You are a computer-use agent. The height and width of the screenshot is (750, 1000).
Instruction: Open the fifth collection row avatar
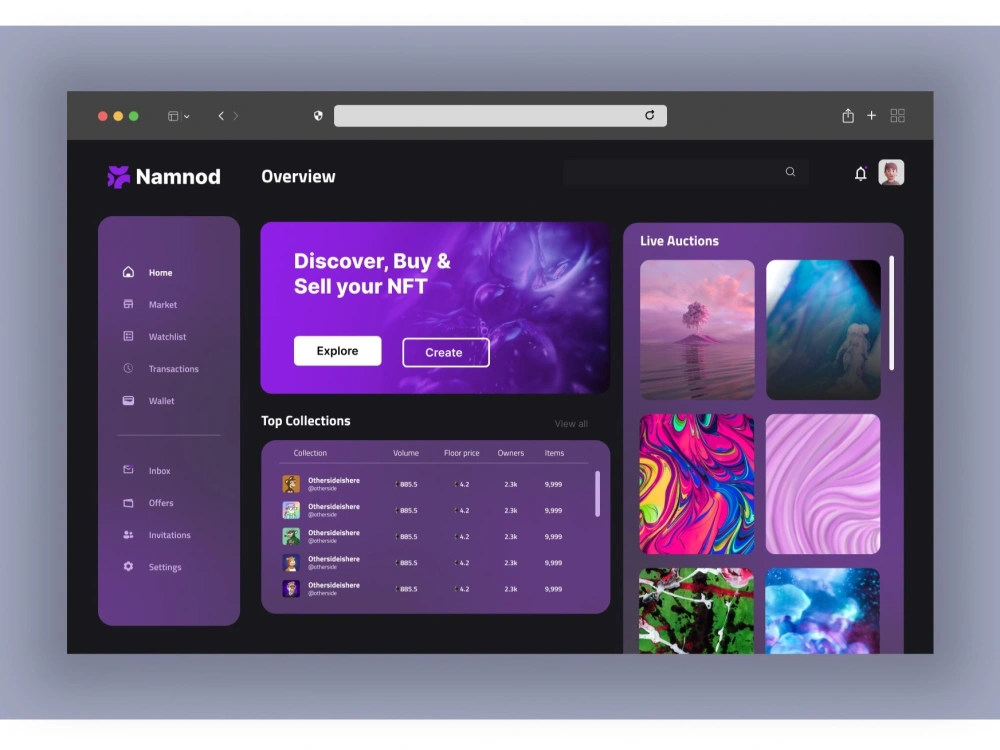tap(291, 589)
